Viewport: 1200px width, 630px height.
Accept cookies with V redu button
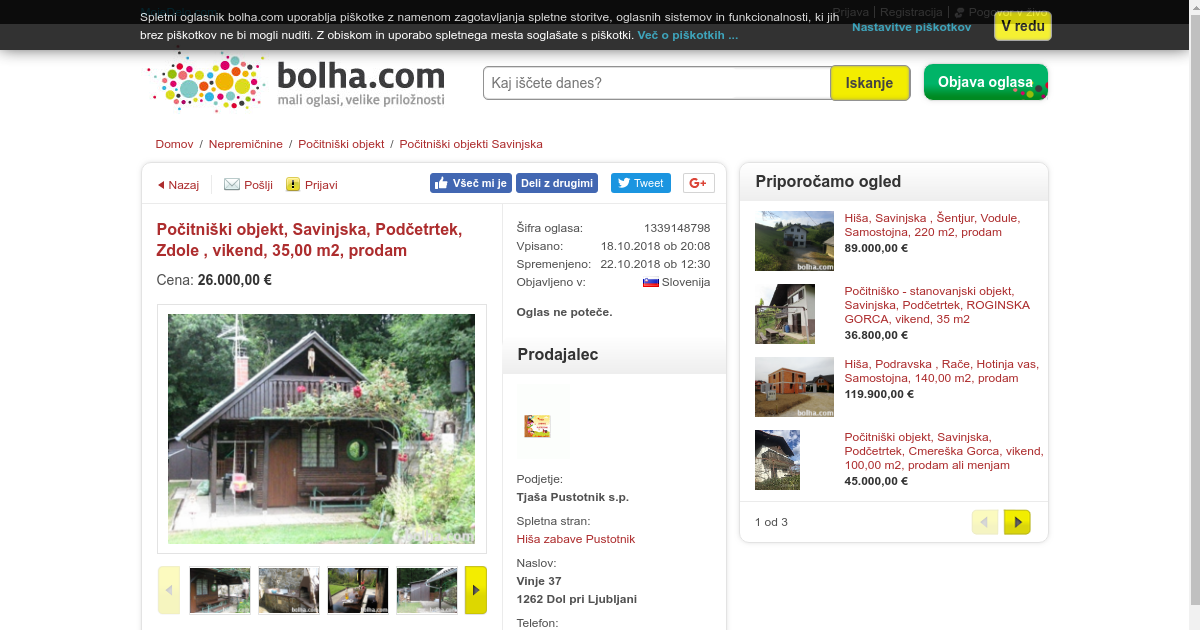click(x=1023, y=26)
